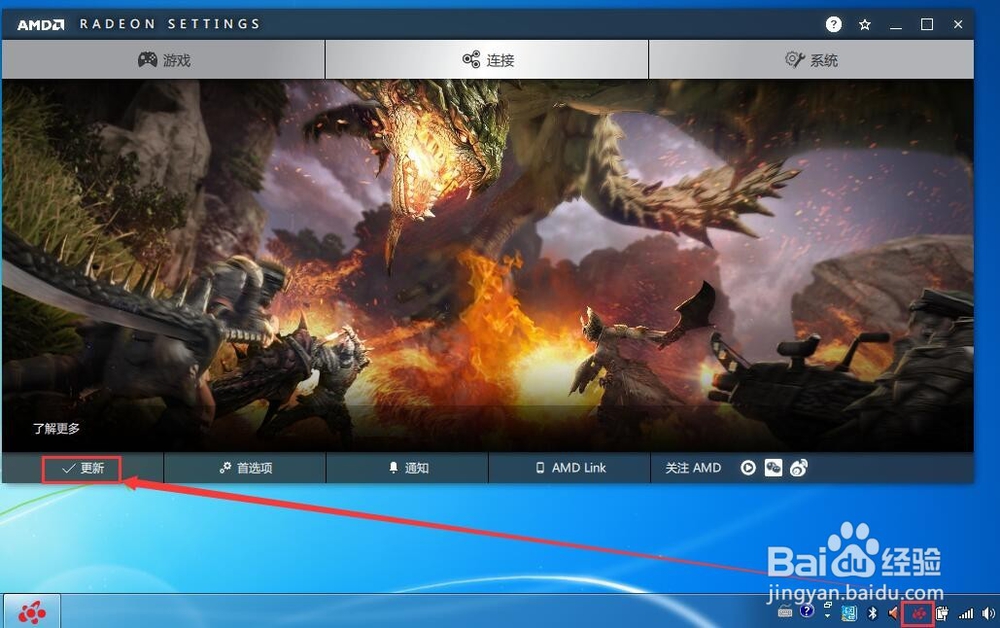Open the 游戏 (Gaming) tab

click(x=164, y=60)
